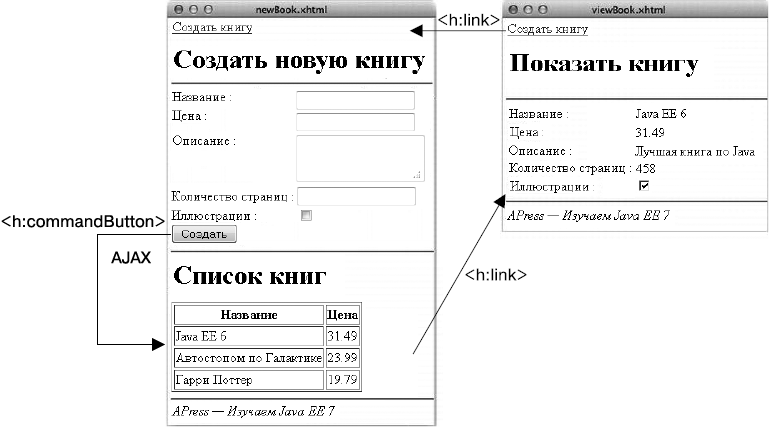This screenshot has width=769, height=428.
Task: Click the Количество страниц input box
Action: pos(356,196)
